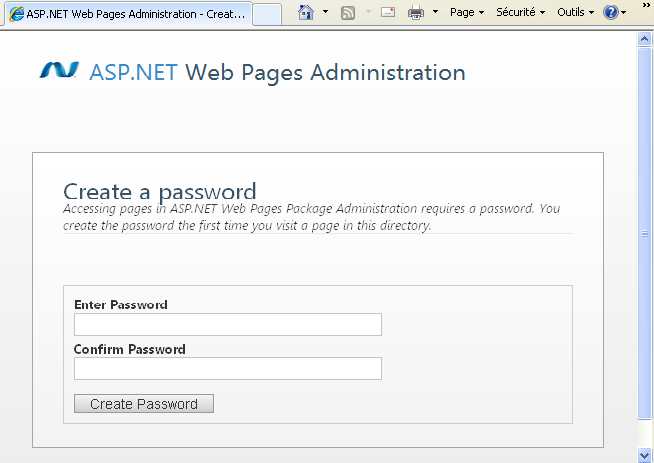
Task: Click the Read Mail envelope icon
Action: pos(388,13)
